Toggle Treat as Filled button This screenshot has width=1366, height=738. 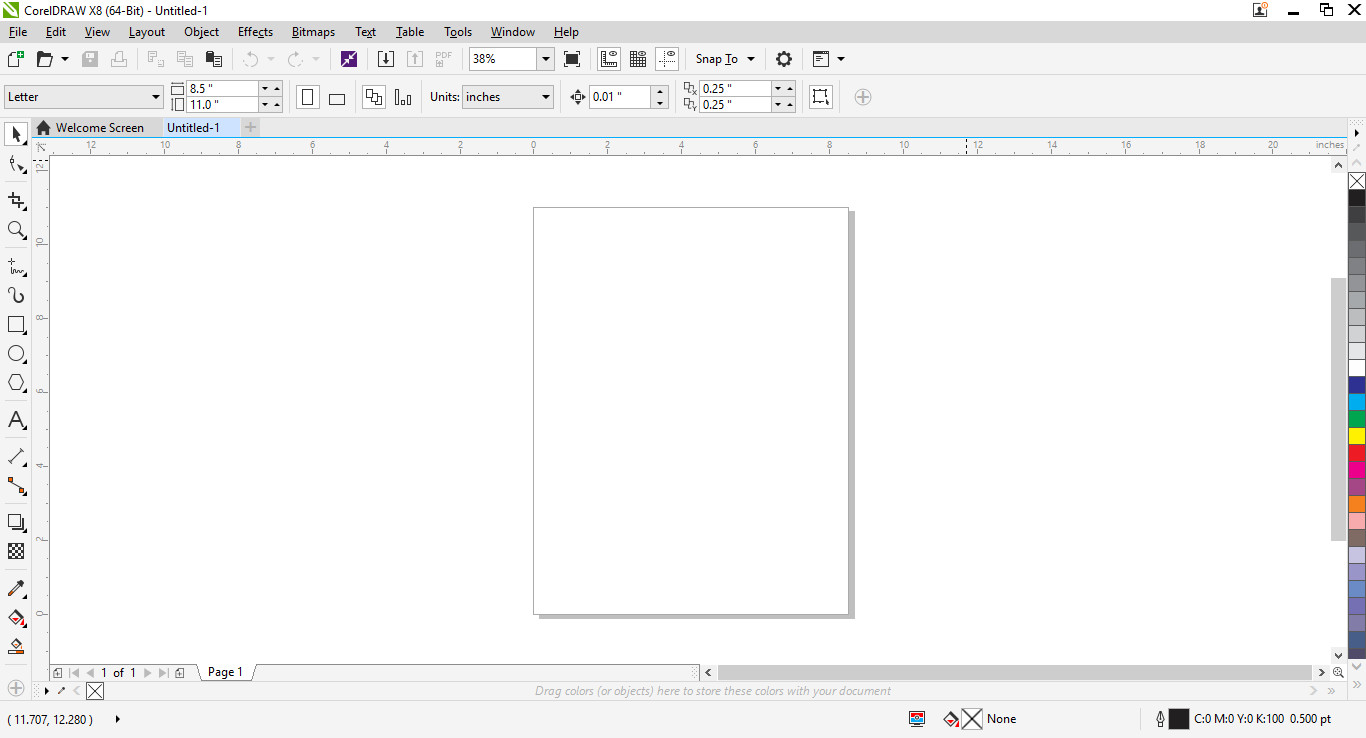[821, 97]
